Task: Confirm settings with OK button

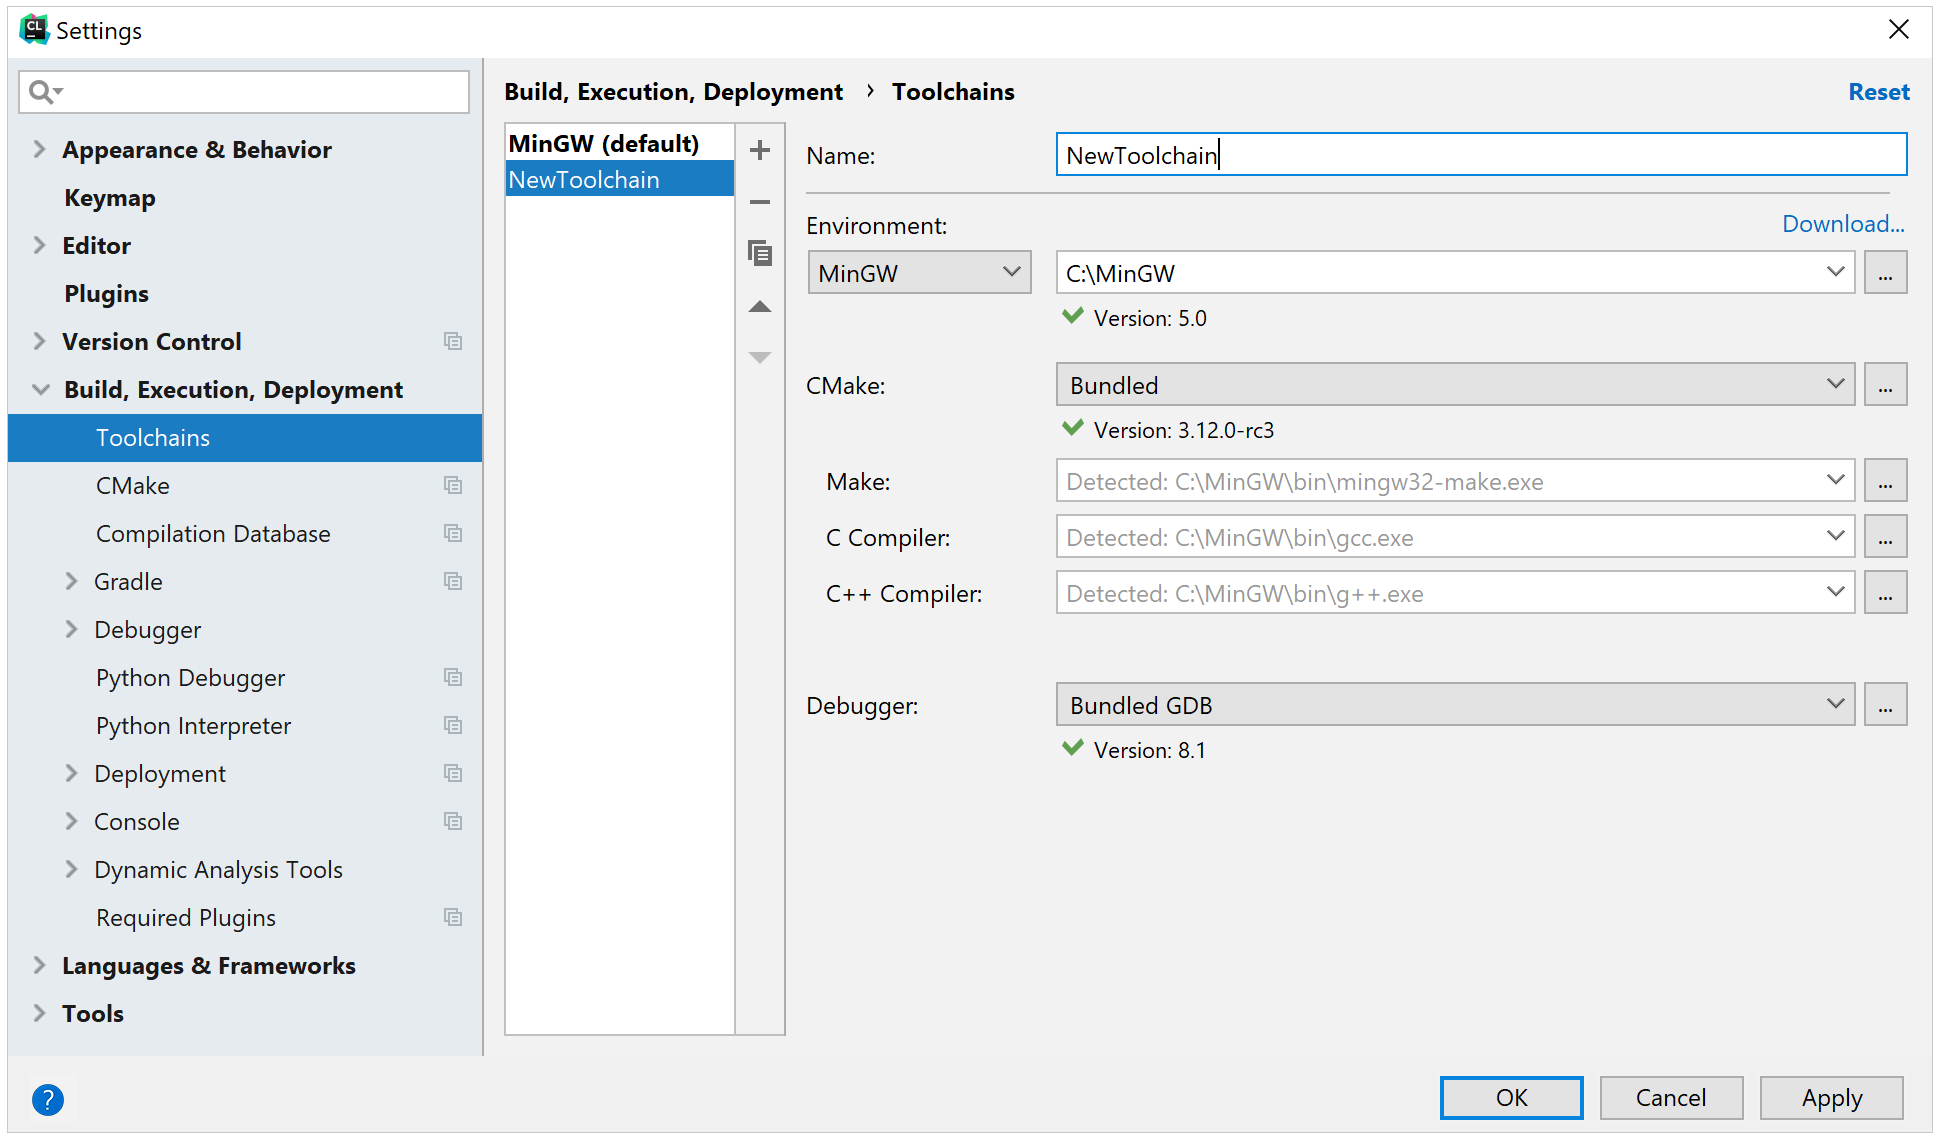Action: point(1511,1097)
